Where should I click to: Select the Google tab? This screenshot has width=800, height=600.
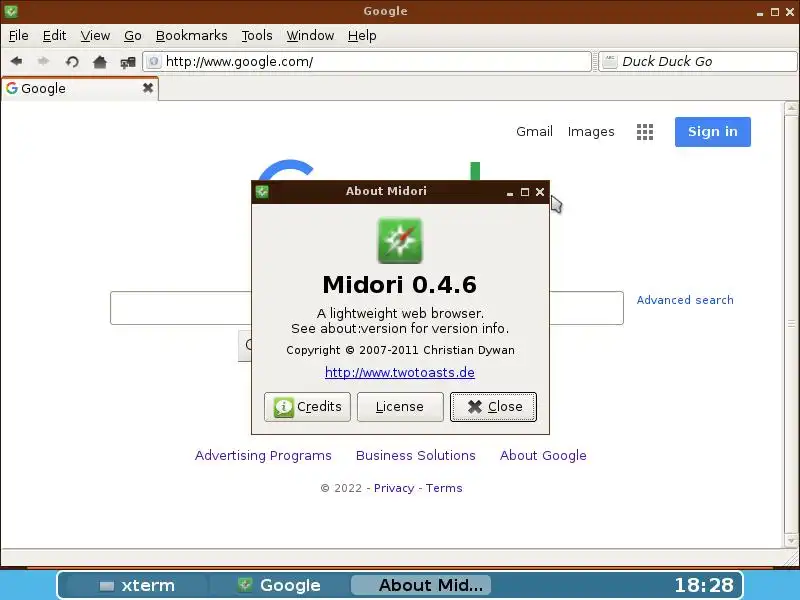click(80, 88)
